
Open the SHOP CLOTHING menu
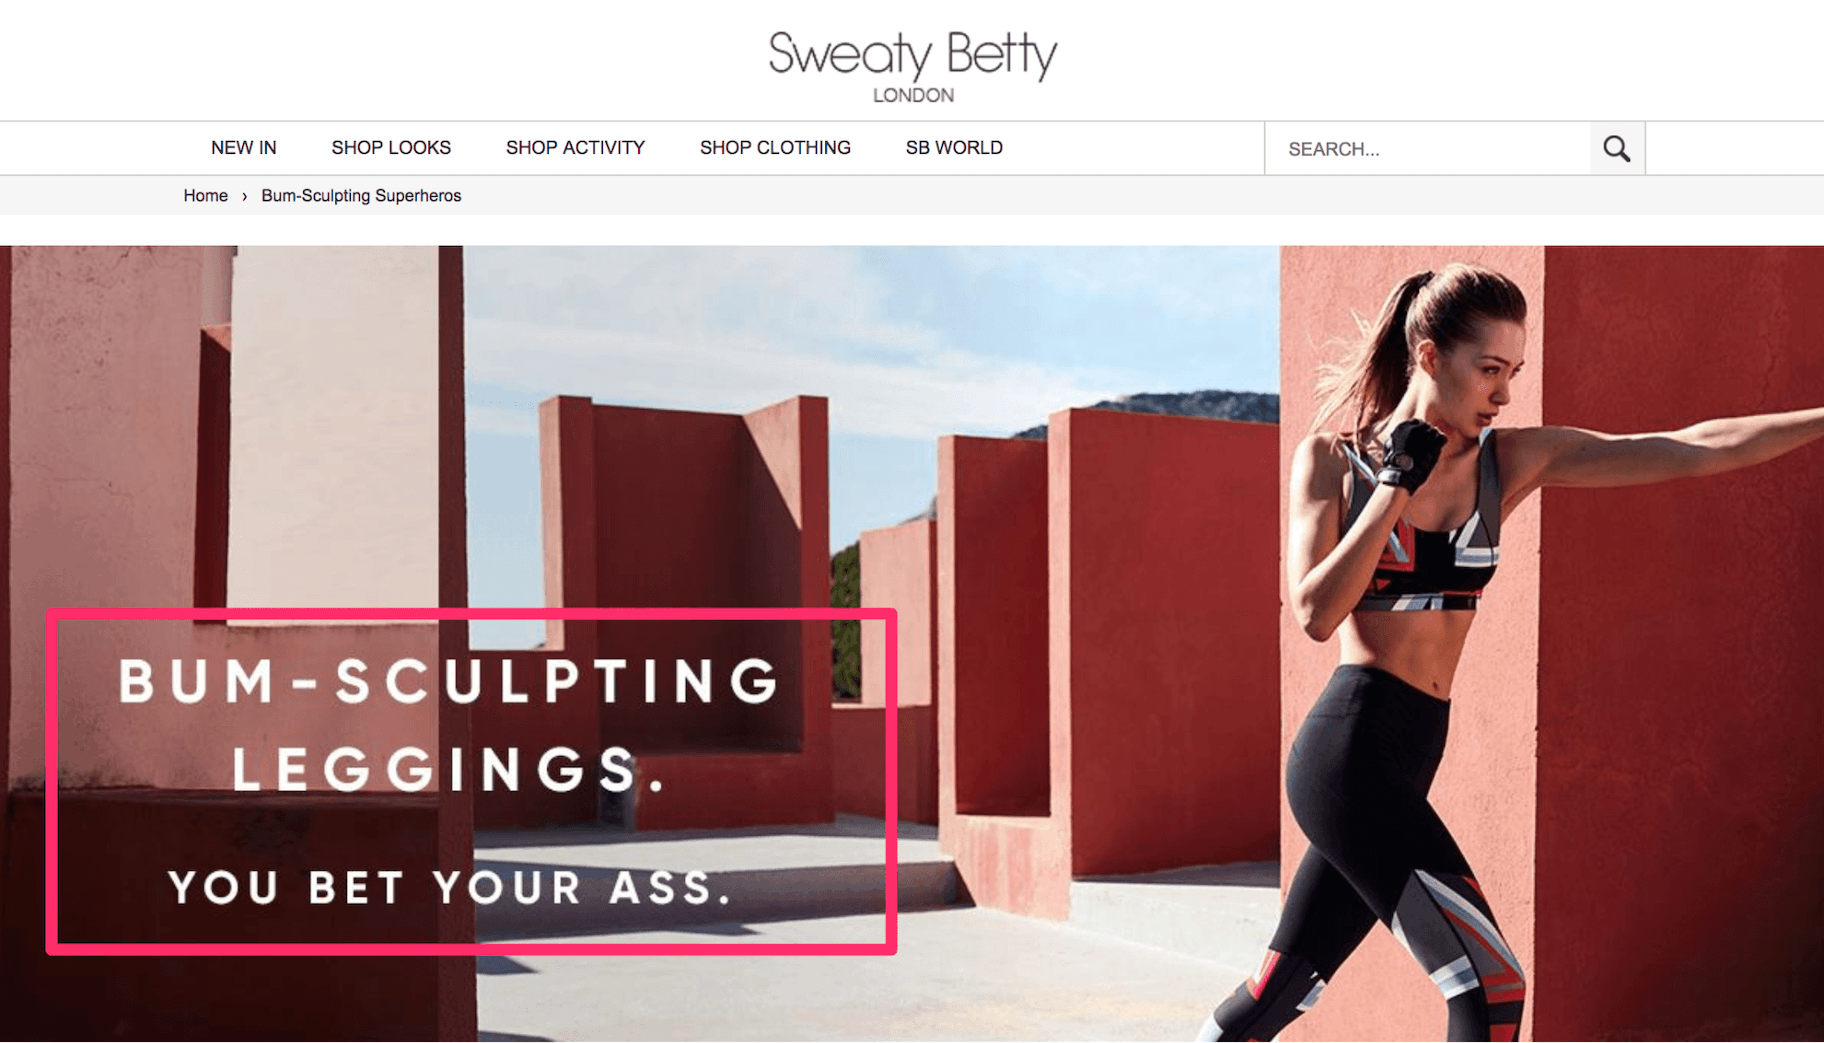pos(775,148)
